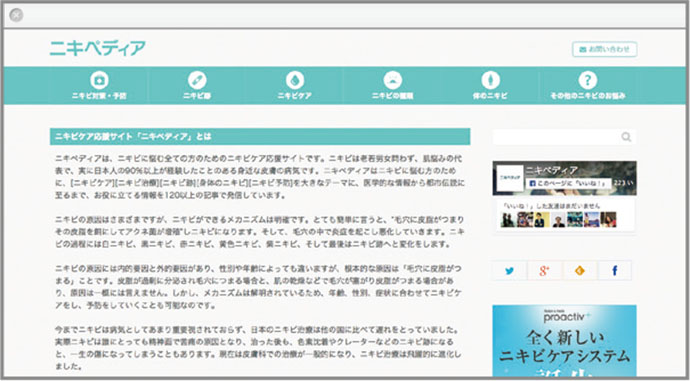This screenshot has height=381, width=690.
Task: Click the ニキペディア page name in Facebook widget
Action: click(x=551, y=170)
